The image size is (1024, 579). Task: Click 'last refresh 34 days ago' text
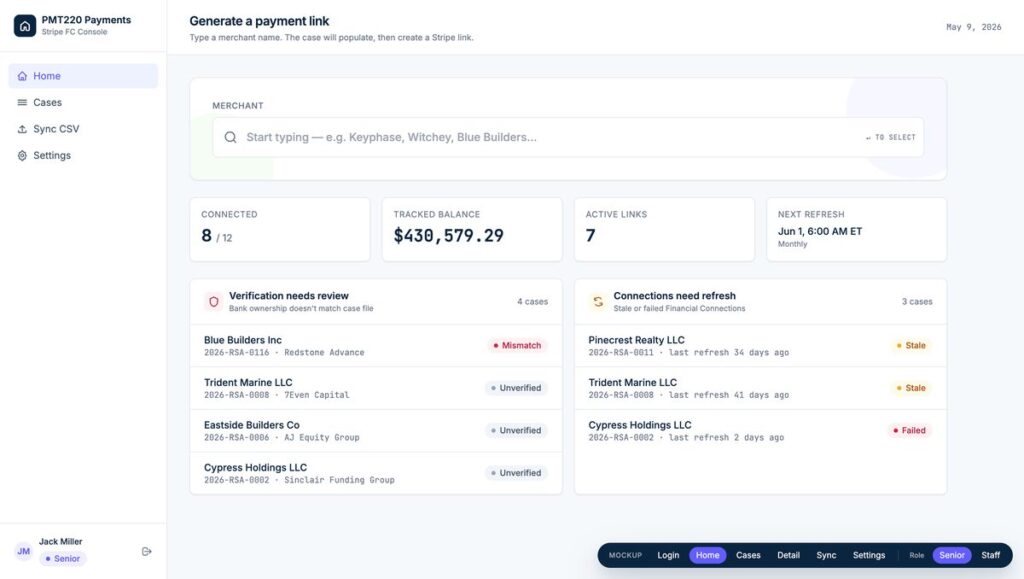[x=728, y=352]
